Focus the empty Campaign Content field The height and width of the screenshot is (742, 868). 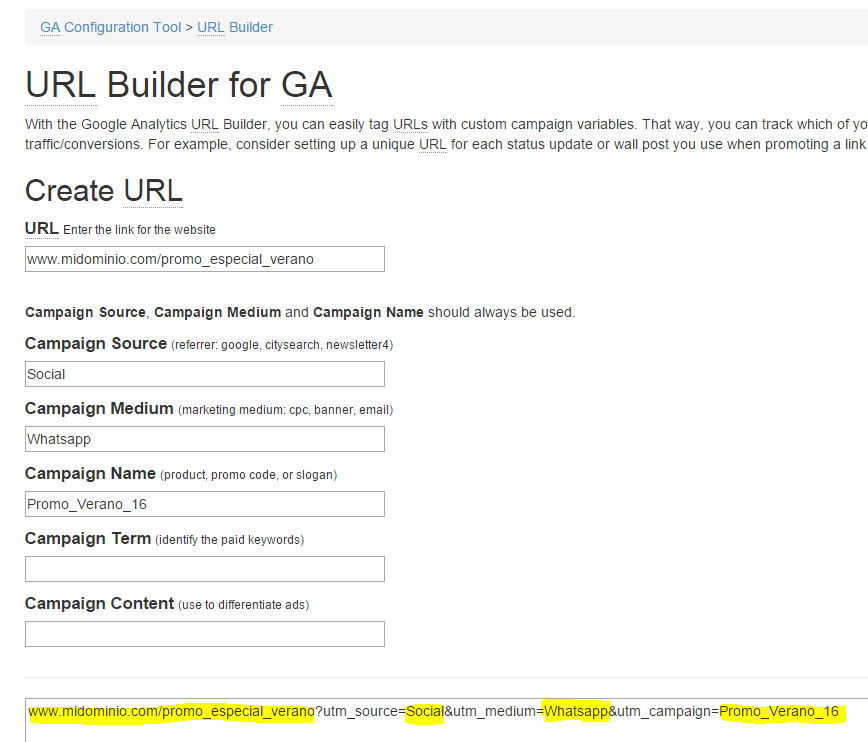205,634
